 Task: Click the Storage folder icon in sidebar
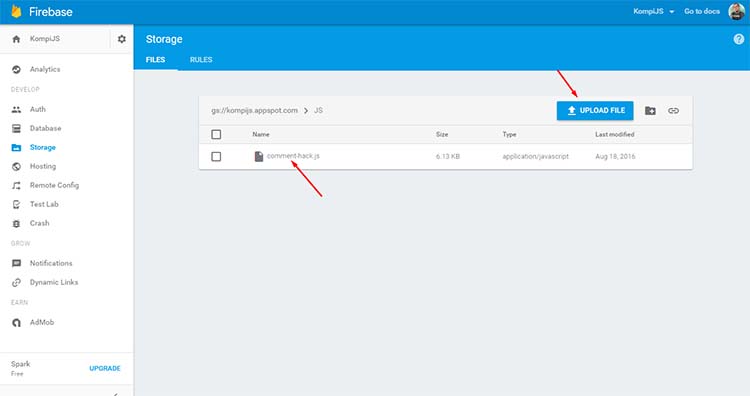[16, 147]
